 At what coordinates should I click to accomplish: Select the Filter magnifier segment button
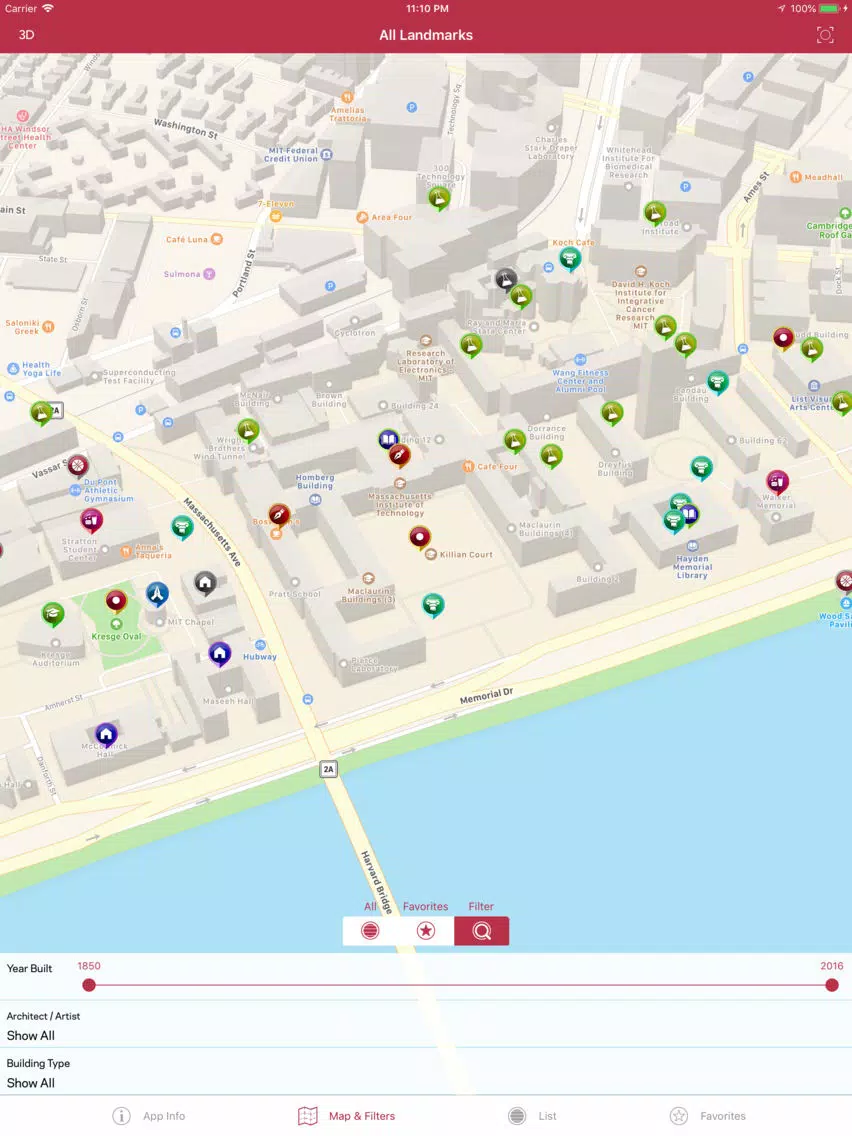(x=482, y=930)
